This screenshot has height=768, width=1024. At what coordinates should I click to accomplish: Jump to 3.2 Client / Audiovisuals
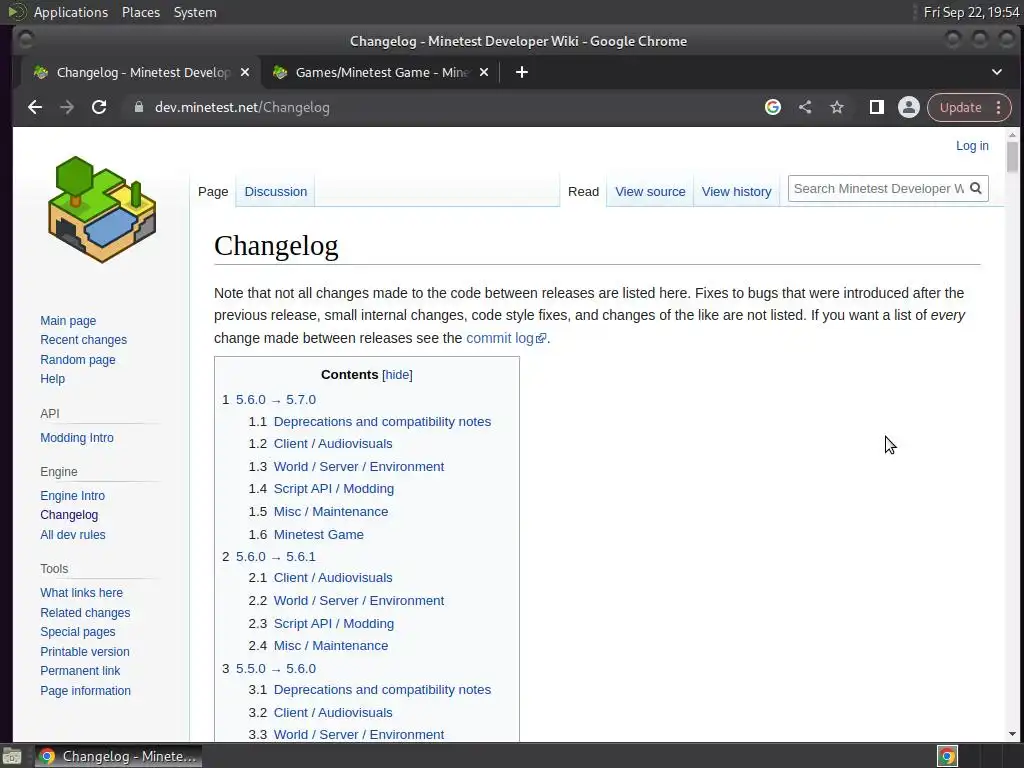[333, 712]
